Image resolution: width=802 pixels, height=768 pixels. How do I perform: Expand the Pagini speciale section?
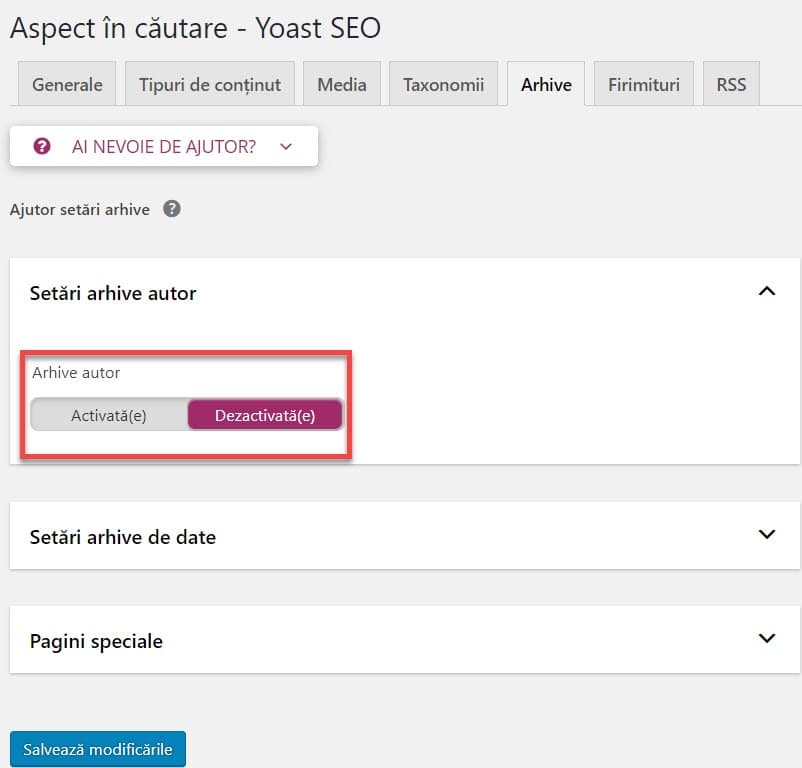[x=767, y=639]
